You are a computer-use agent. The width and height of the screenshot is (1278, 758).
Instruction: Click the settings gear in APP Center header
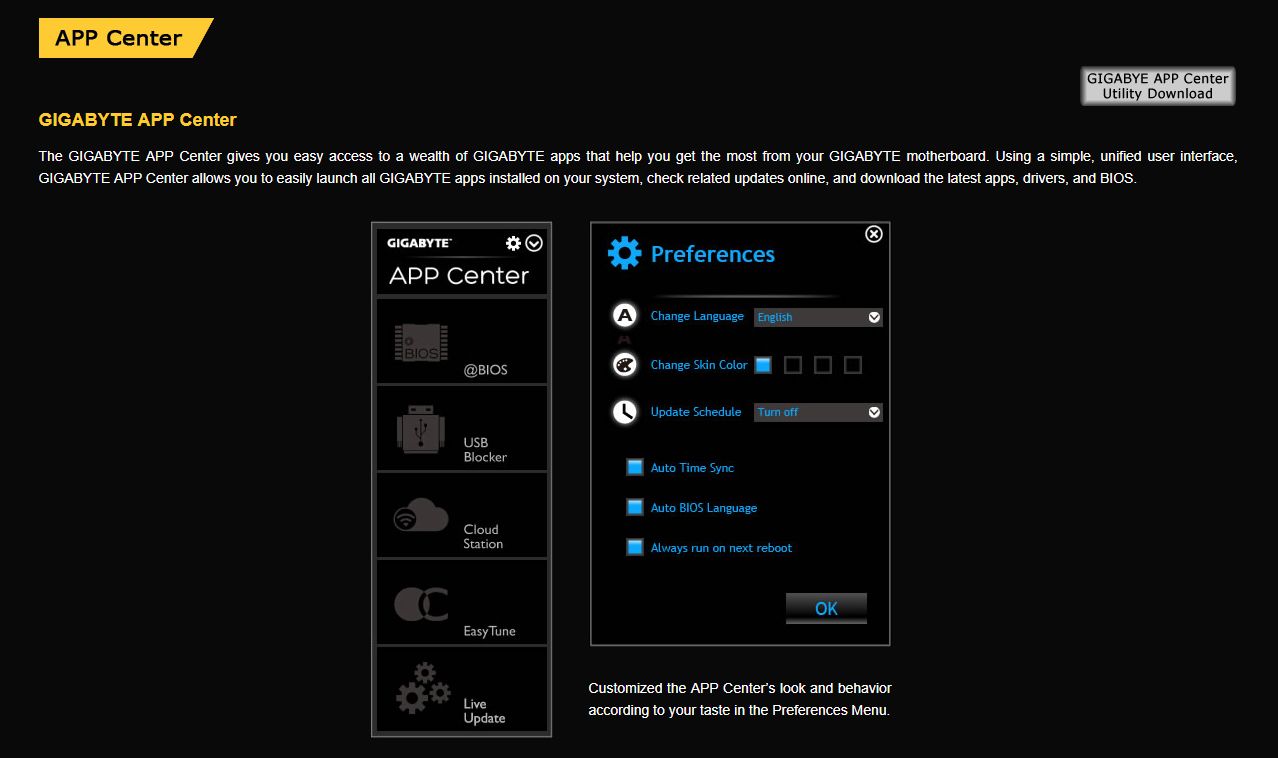click(x=513, y=243)
